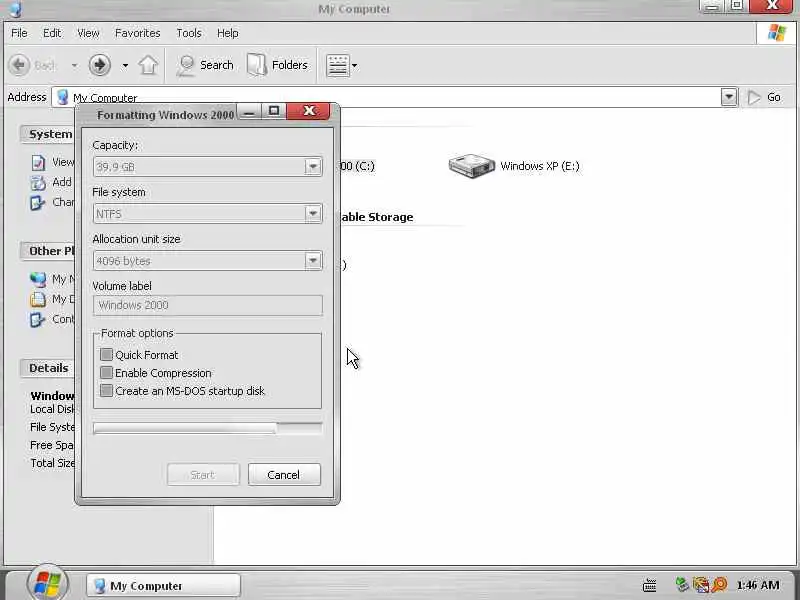This screenshot has width=800, height=600.
Task: Click the My Computer address bar icon
Action: pyautogui.click(x=63, y=97)
